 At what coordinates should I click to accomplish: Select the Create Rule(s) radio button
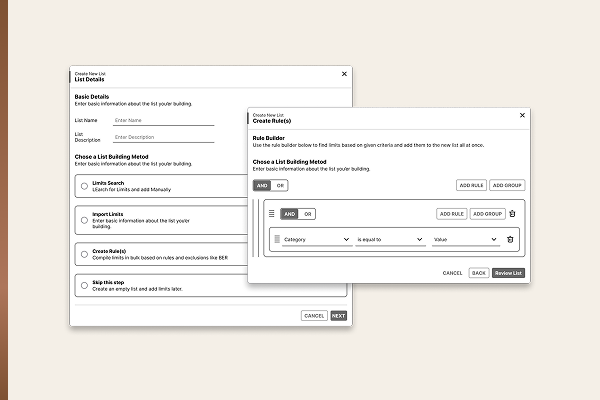coord(83,255)
